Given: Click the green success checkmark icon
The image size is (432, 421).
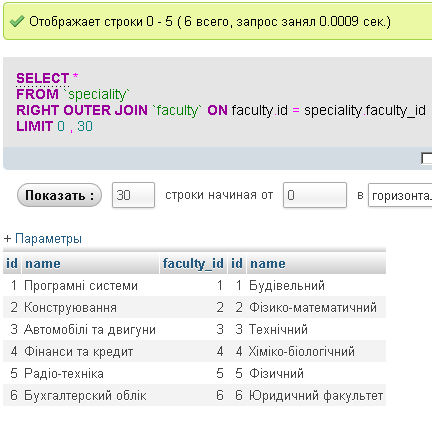Looking at the screenshot, I should pyautogui.click(x=17, y=22).
